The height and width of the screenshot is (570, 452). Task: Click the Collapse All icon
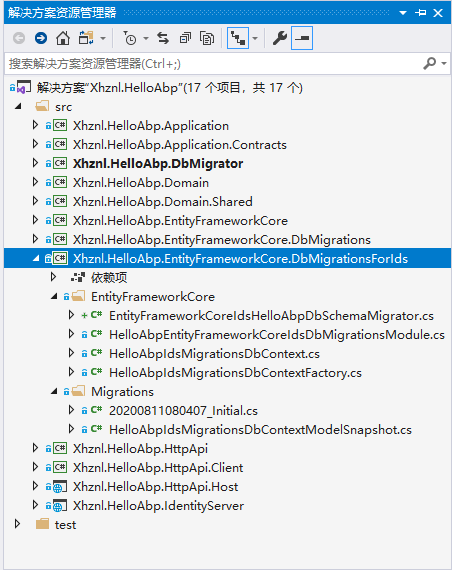pos(185,38)
